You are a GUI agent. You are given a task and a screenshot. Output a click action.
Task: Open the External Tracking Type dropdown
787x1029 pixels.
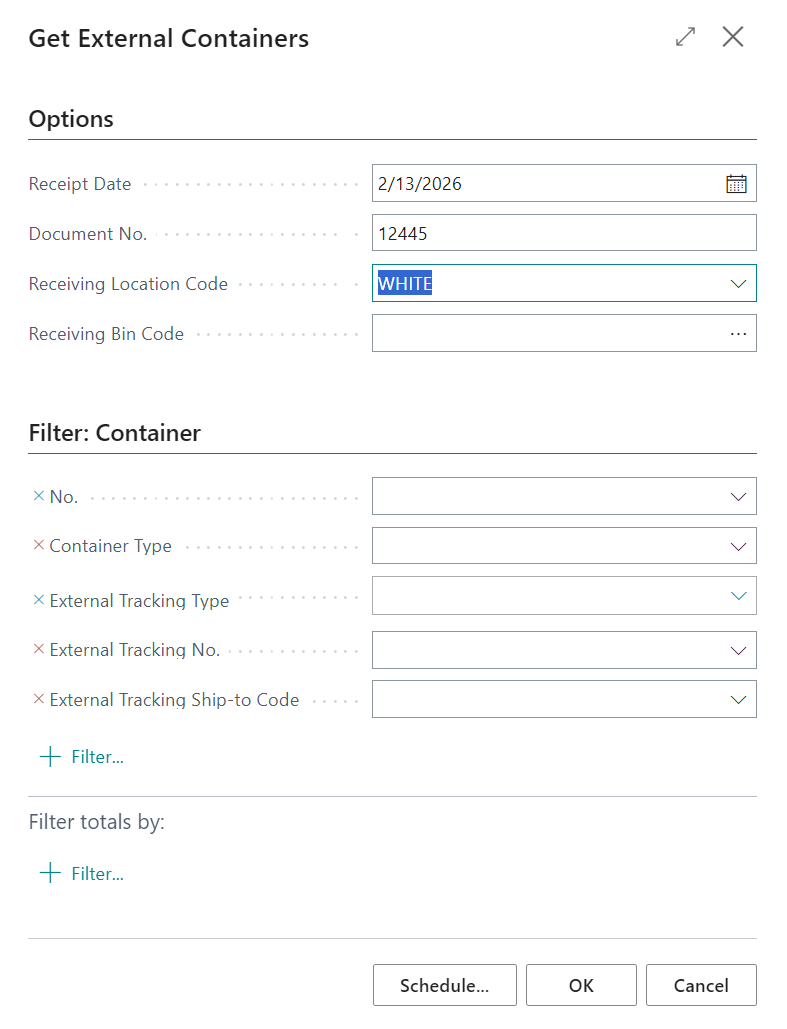[738, 596]
